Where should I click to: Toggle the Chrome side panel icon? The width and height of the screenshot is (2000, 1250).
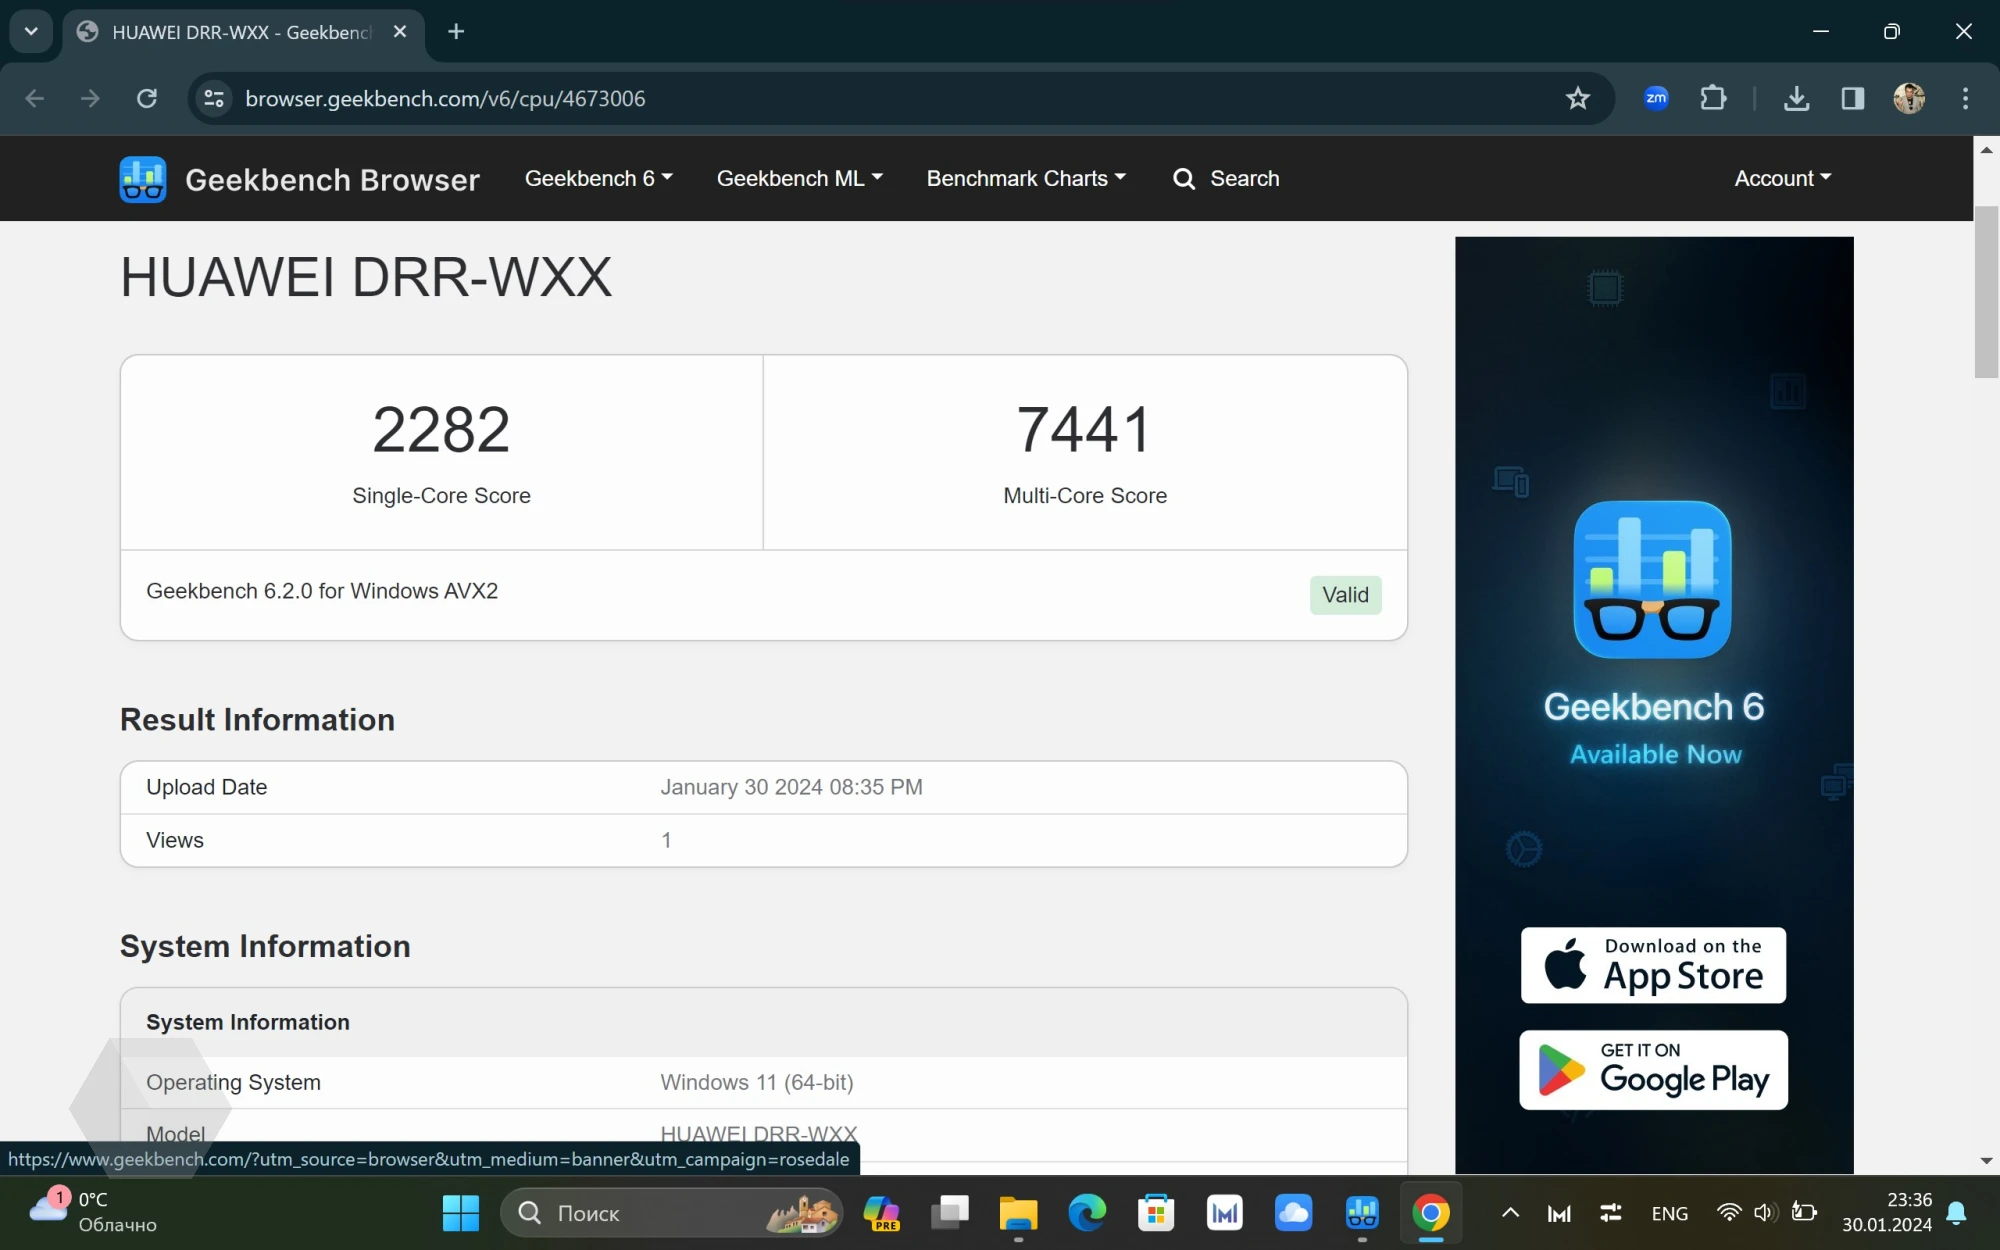(1852, 98)
